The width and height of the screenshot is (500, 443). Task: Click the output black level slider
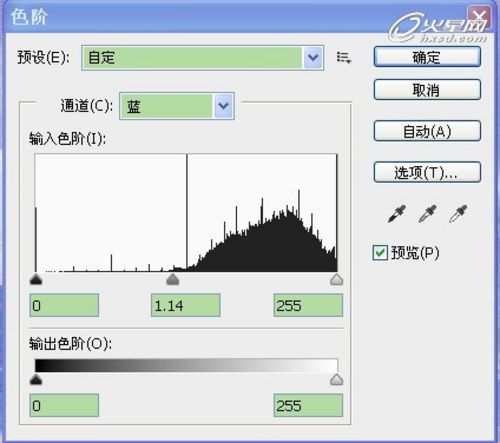tap(36, 379)
